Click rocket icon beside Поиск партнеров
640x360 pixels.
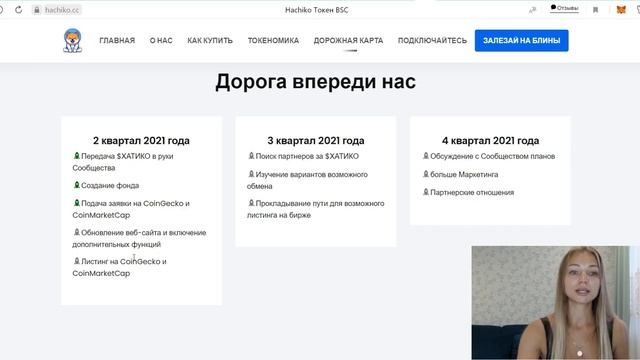coord(251,156)
